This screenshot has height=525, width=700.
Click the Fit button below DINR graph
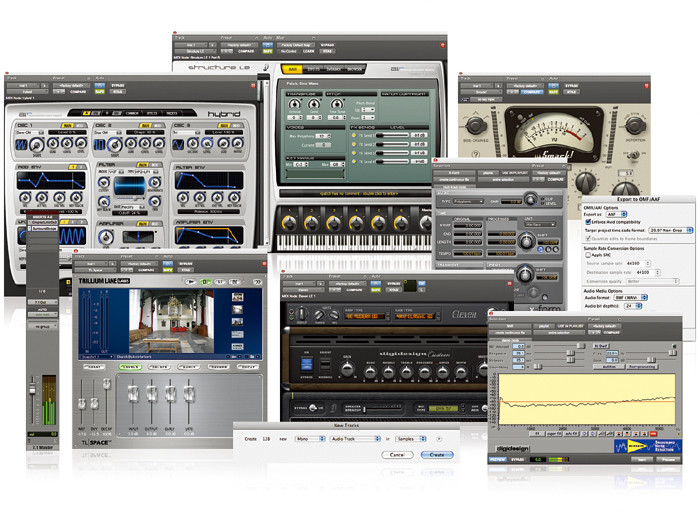[x=538, y=433]
